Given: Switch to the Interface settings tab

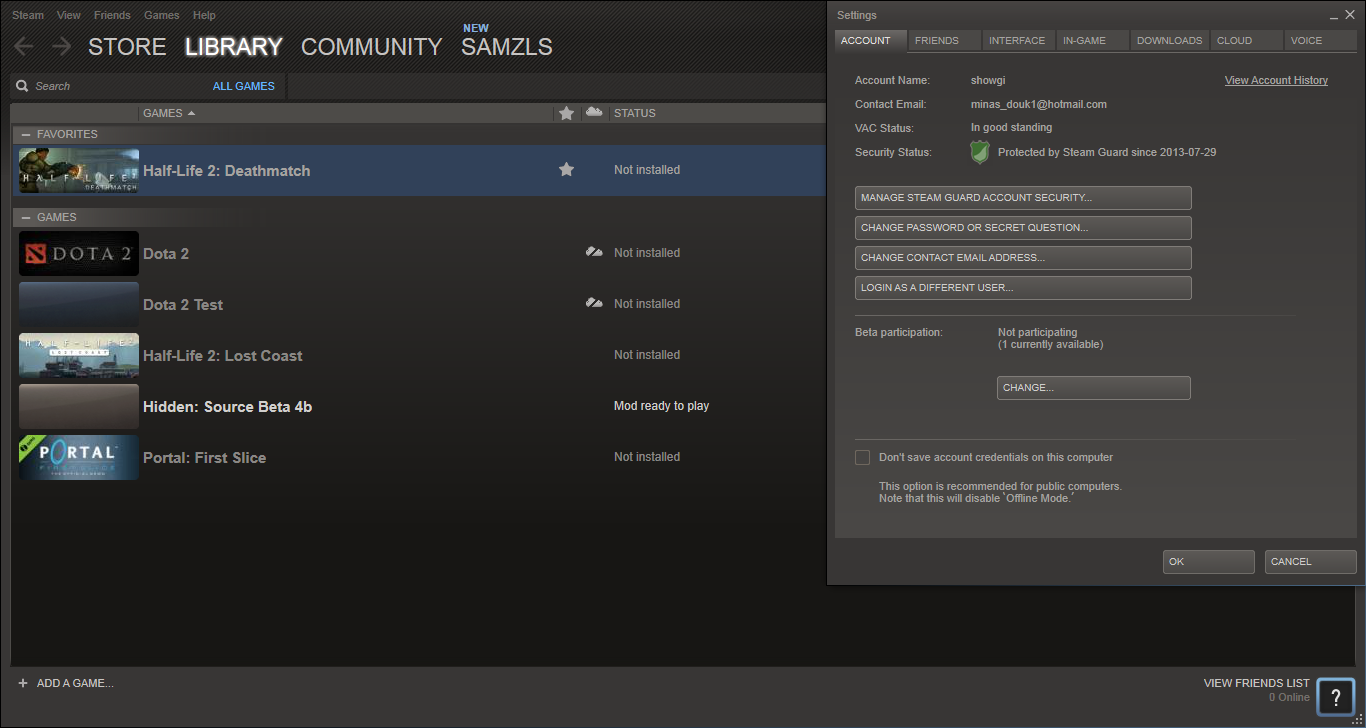Looking at the screenshot, I should pos(1018,41).
